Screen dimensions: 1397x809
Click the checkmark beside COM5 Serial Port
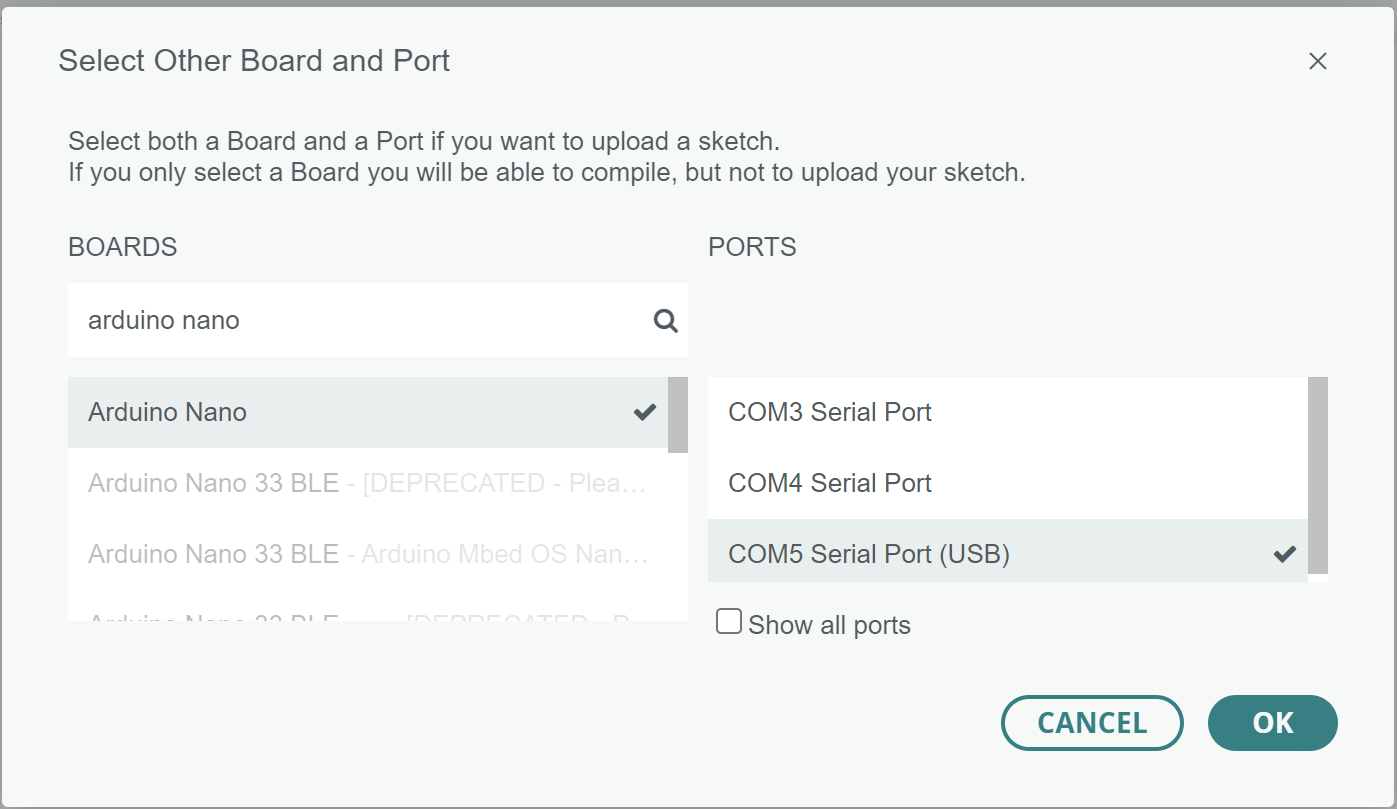pyautogui.click(x=1285, y=554)
